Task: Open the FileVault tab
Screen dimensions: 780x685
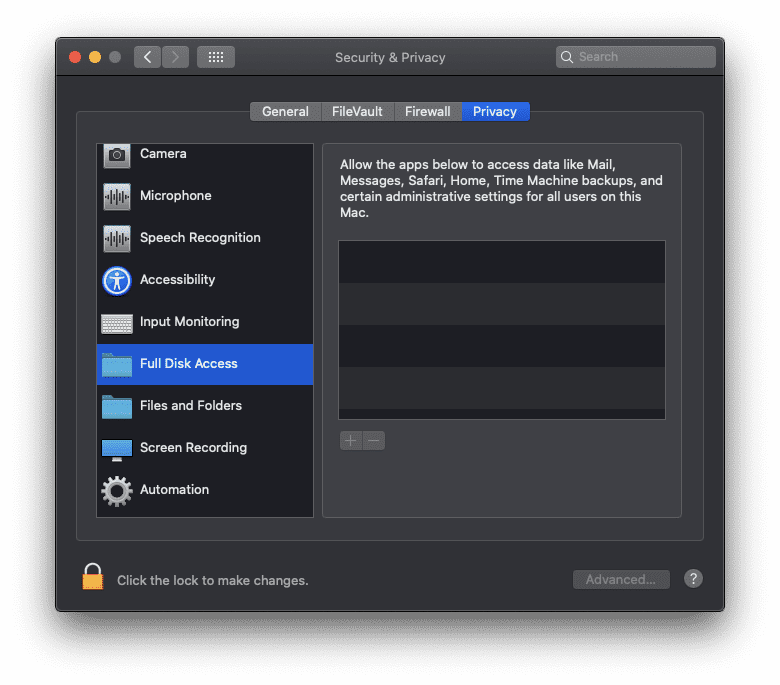Action: pyautogui.click(x=357, y=112)
